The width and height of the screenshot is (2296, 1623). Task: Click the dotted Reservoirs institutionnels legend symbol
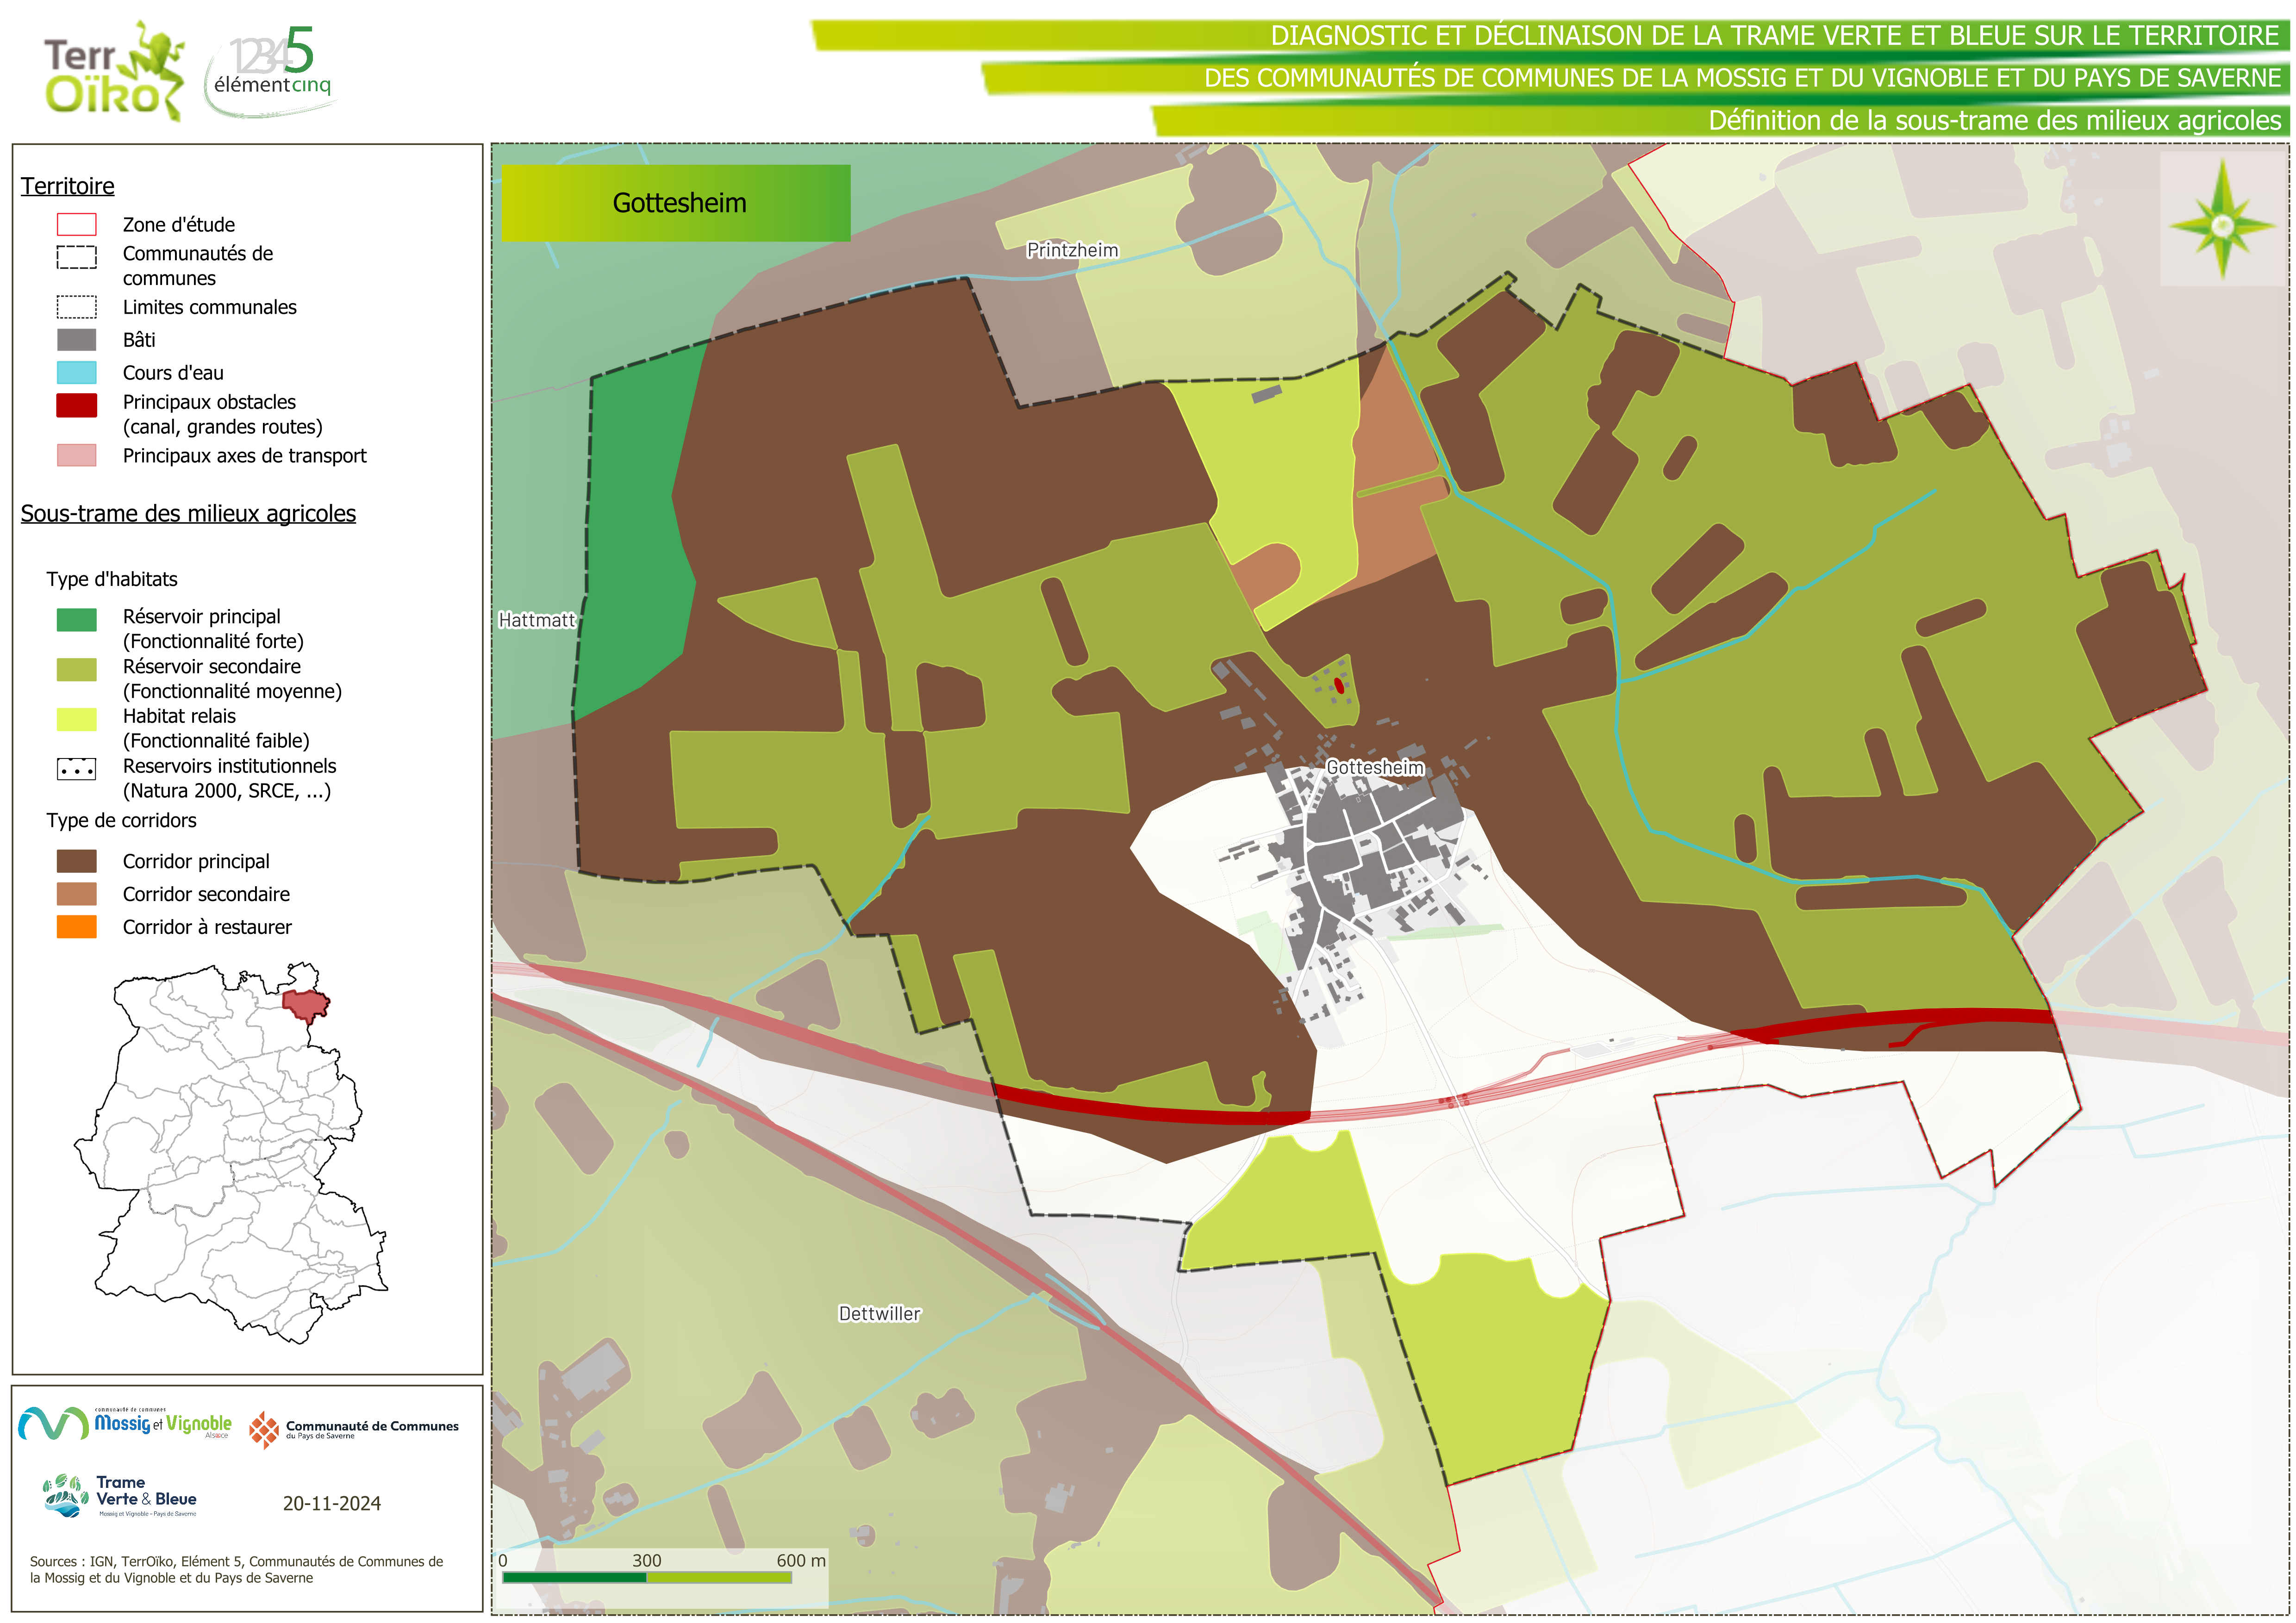pyautogui.click(x=77, y=769)
